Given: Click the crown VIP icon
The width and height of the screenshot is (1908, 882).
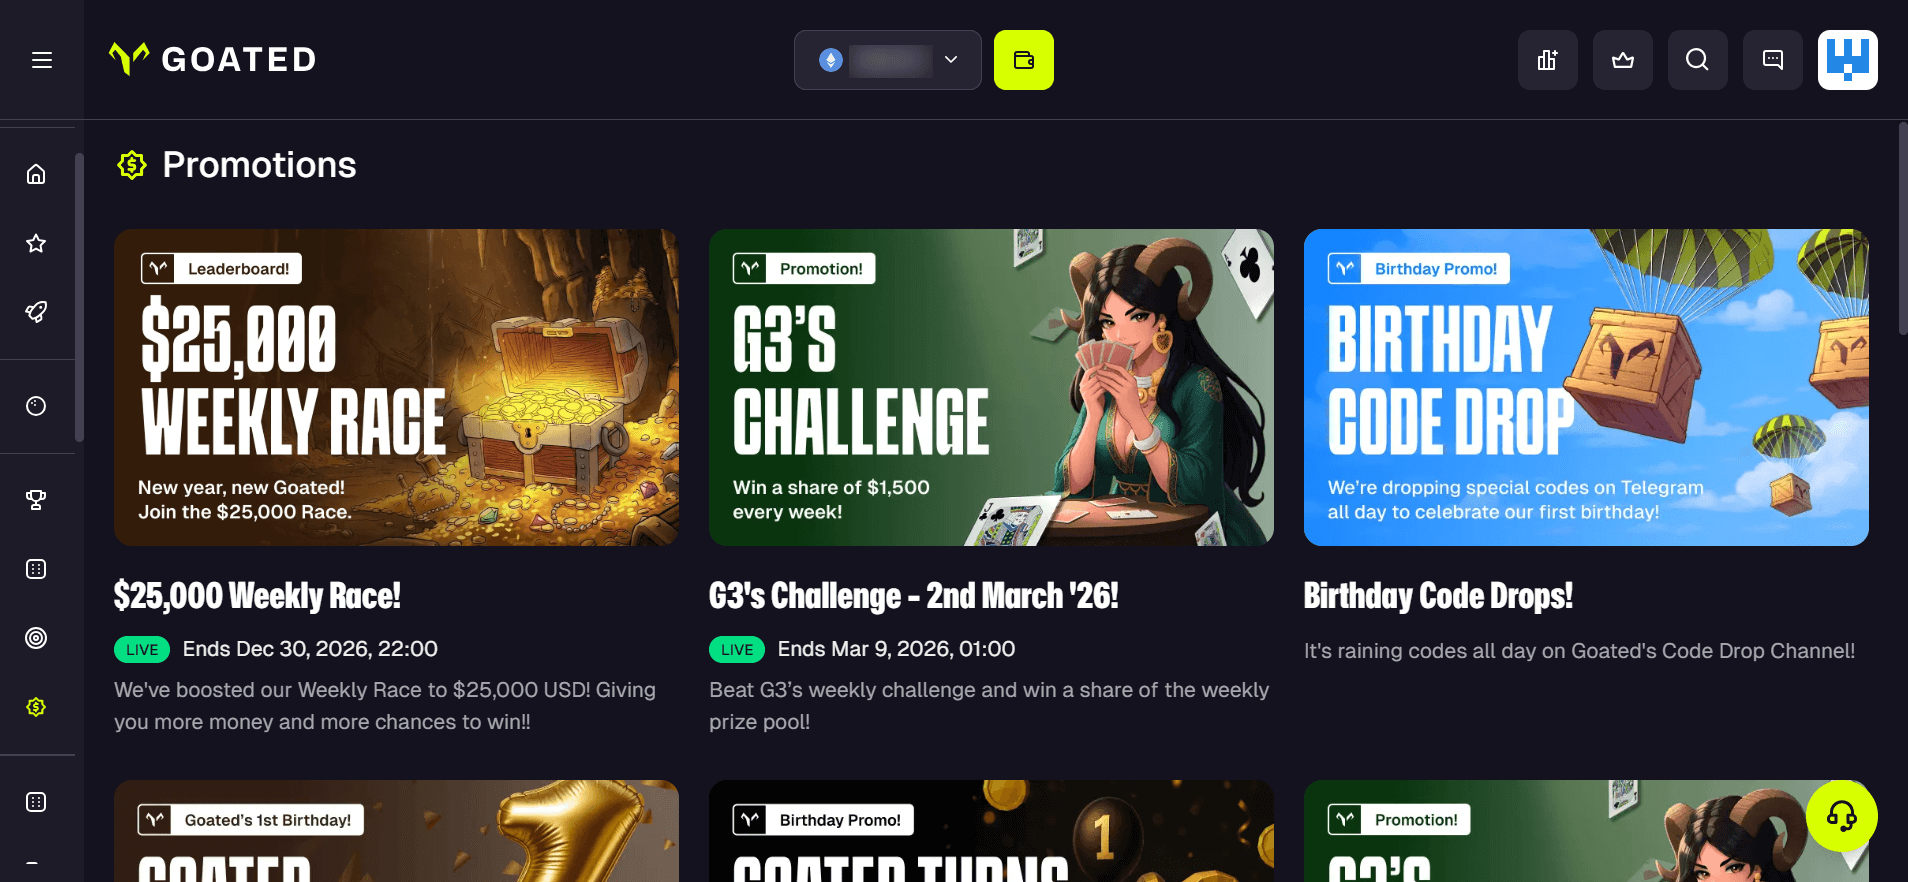Looking at the screenshot, I should pyautogui.click(x=1622, y=60).
